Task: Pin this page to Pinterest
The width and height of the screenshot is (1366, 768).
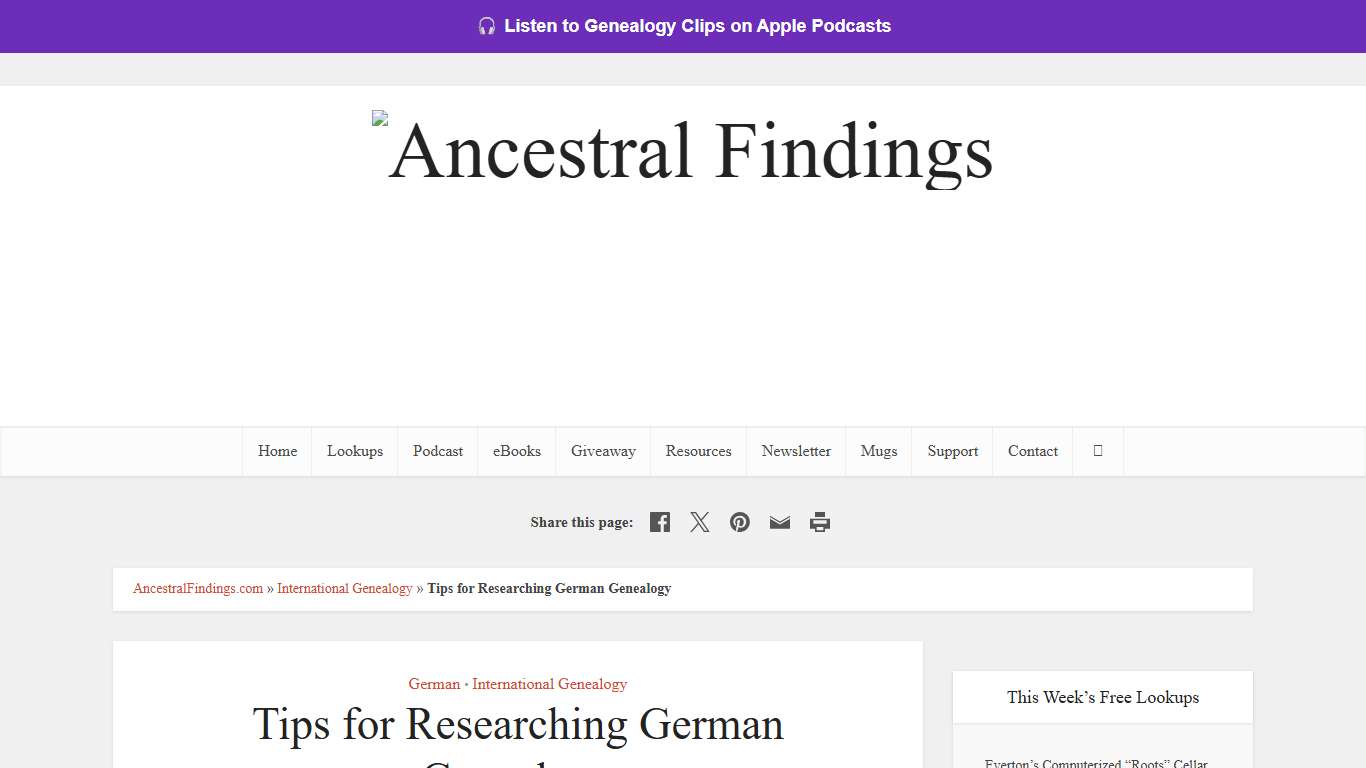Action: tap(739, 521)
